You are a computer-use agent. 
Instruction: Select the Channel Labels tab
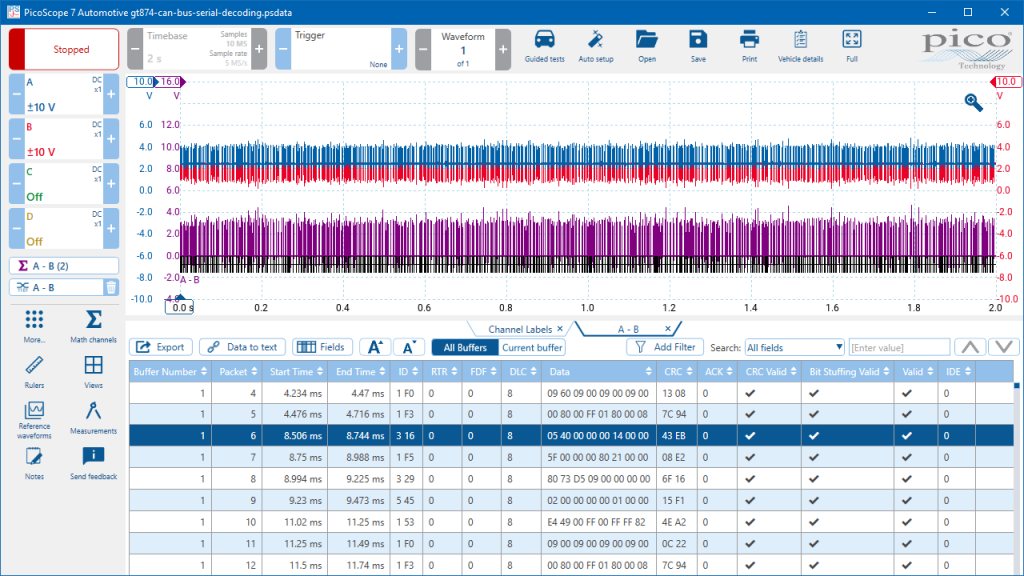pos(518,328)
